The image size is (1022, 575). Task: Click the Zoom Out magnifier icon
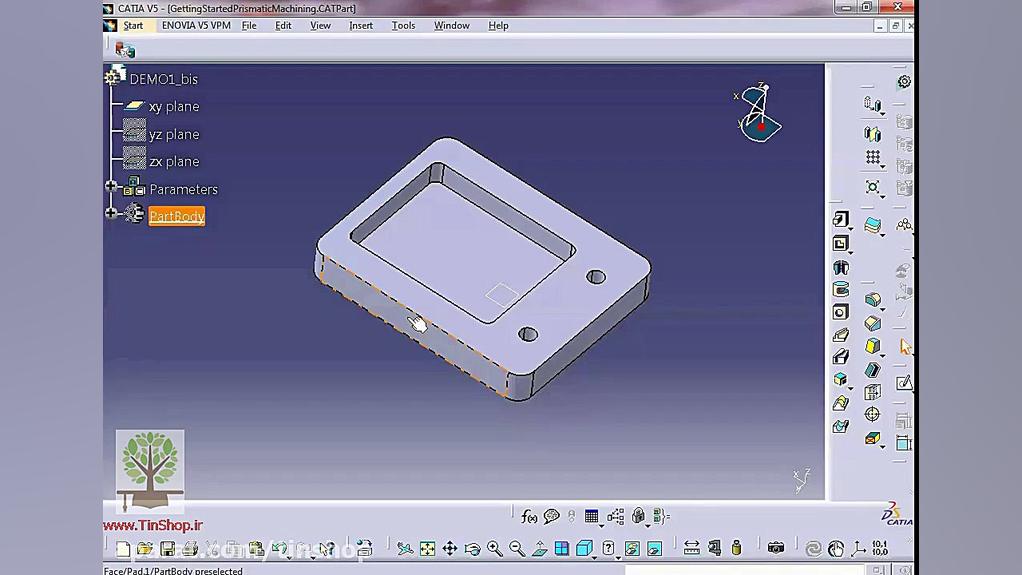point(517,548)
